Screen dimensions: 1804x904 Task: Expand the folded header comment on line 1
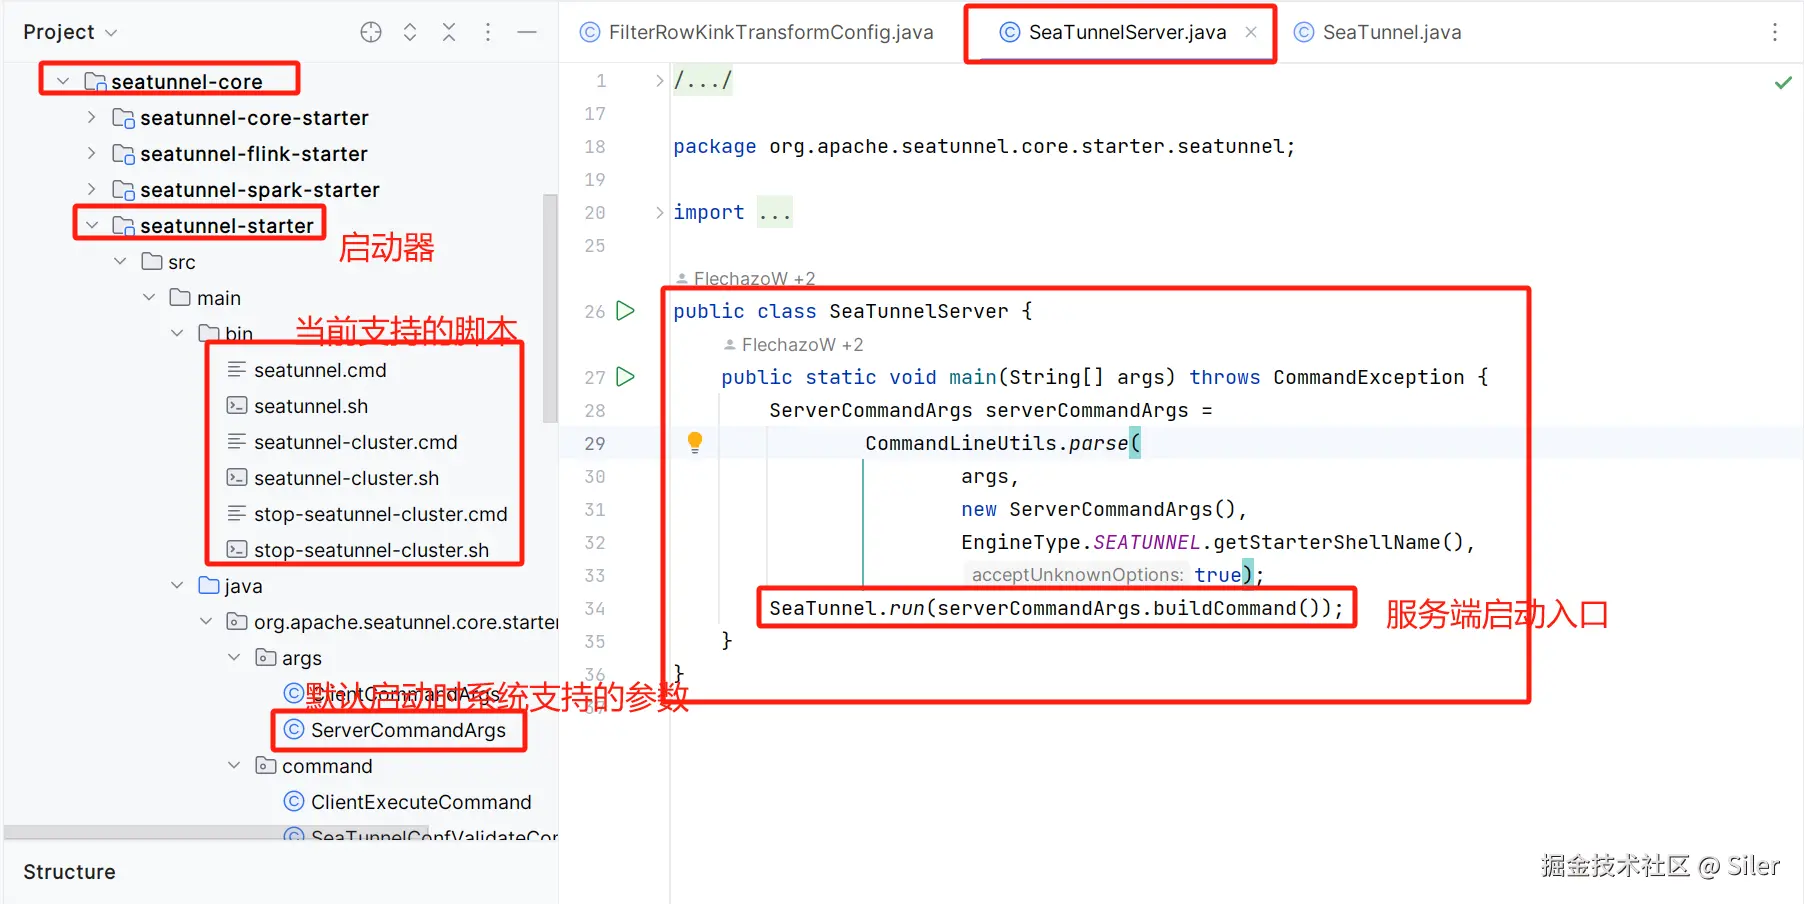click(x=659, y=80)
